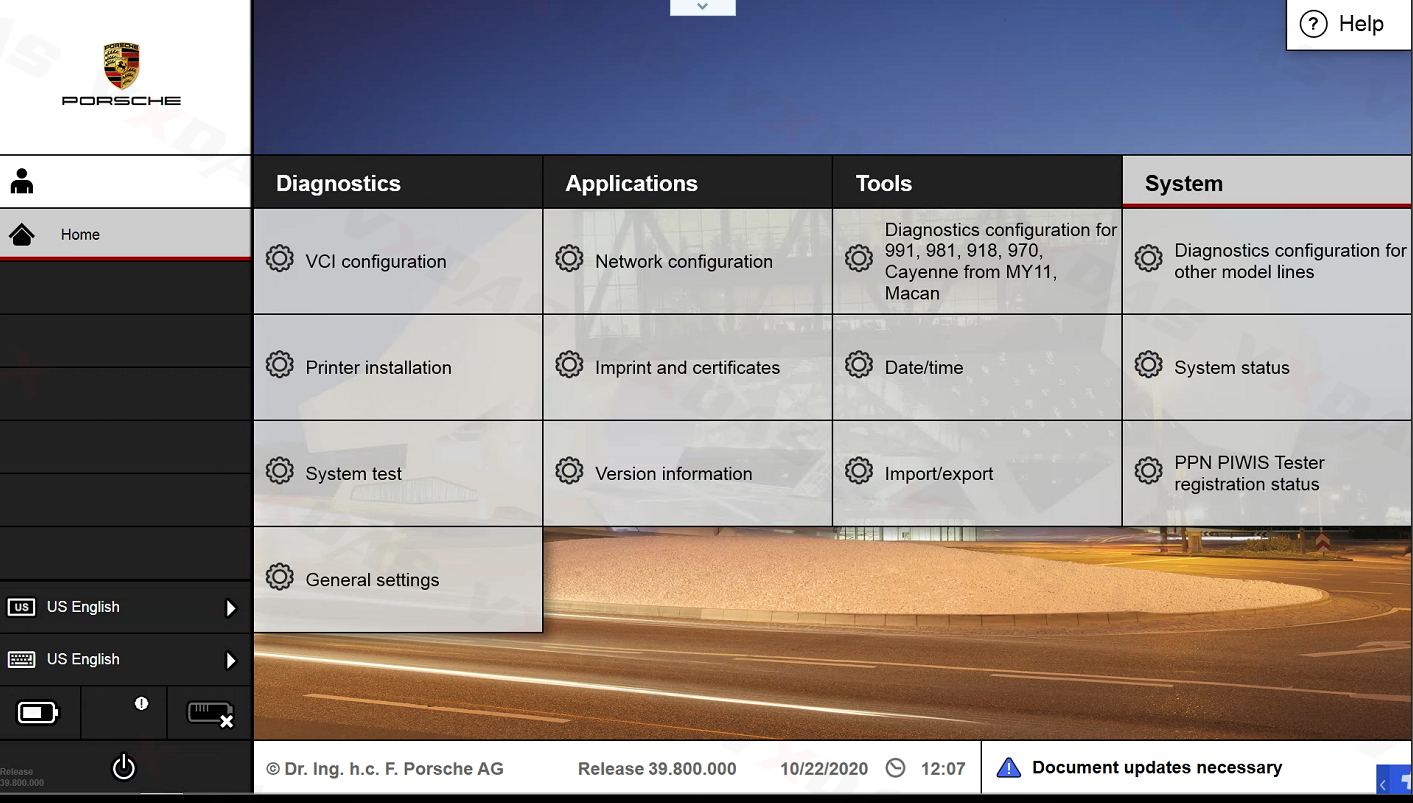Screen dimensions: 1413x803
Task: Click the user profile icon
Action: click(x=22, y=181)
